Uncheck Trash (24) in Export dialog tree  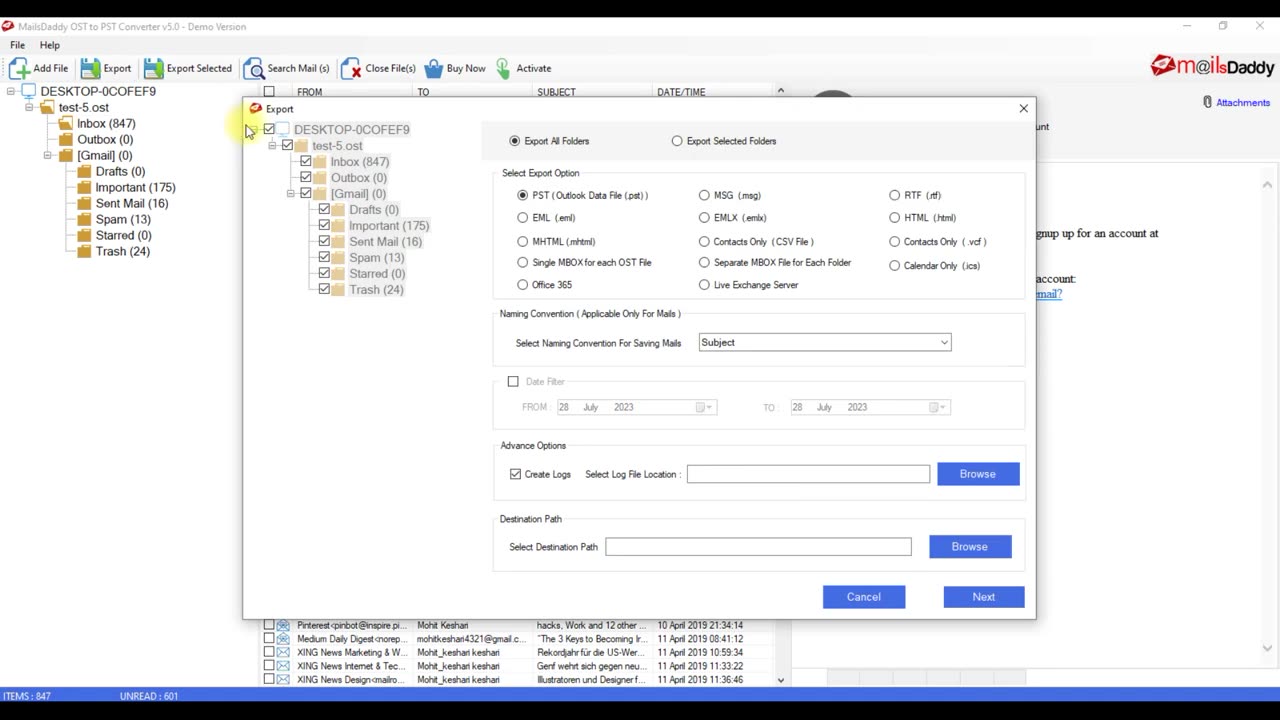tap(324, 290)
